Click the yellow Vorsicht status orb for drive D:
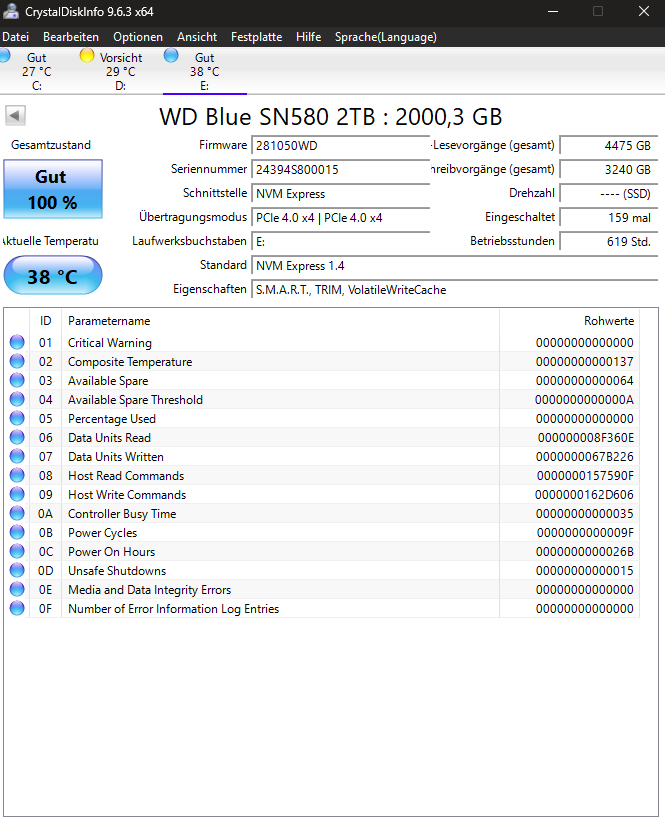665x818 pixels. (87, 55)
